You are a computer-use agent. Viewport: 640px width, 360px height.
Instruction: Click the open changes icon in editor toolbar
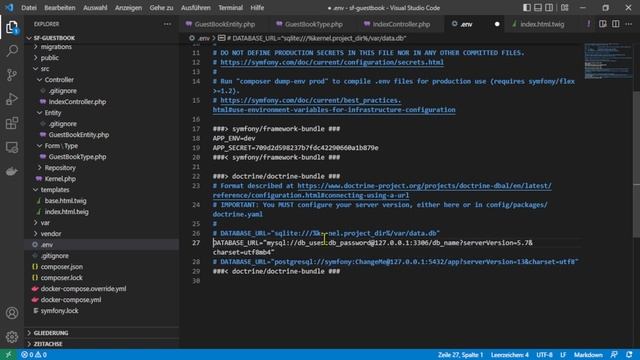coord(602,24)
